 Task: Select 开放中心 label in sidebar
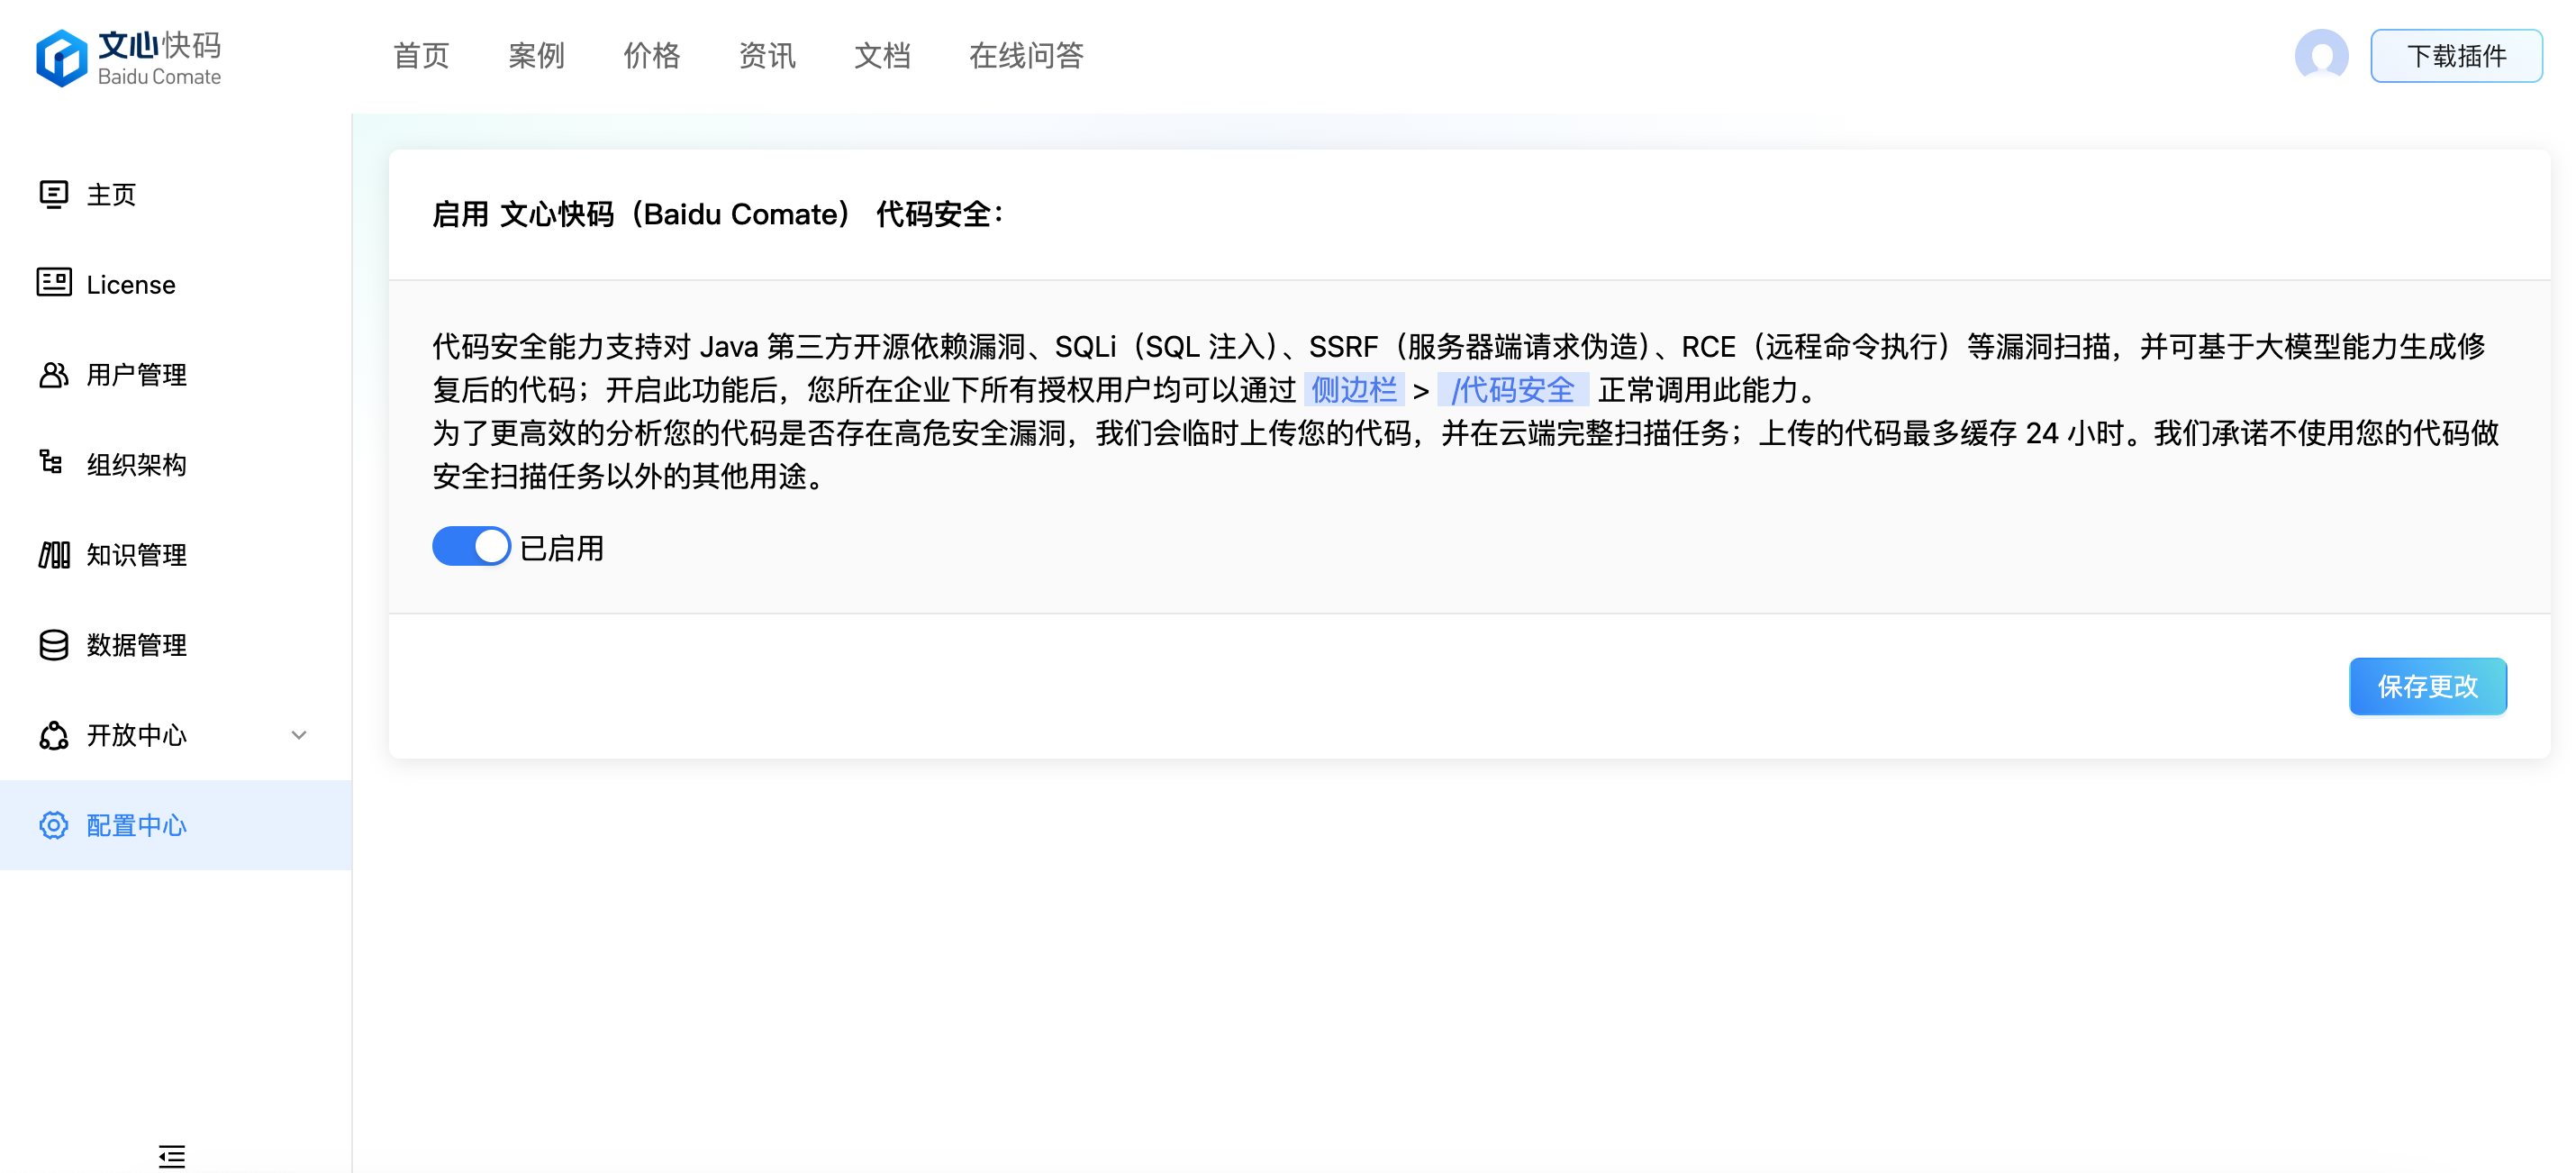pos(137,735)
